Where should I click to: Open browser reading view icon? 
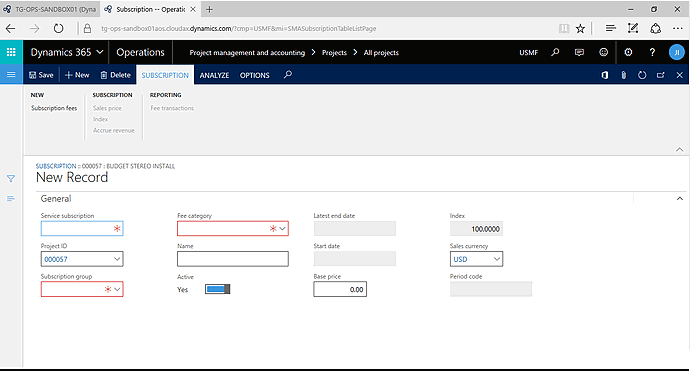tap(564, 29)
